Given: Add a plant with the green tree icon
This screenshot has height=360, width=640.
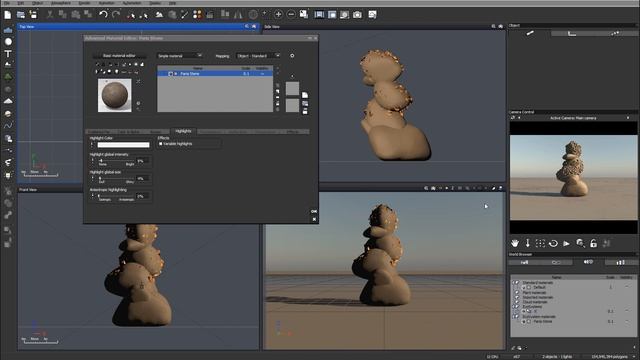Looking at the screenshot, I should point(8,76).
